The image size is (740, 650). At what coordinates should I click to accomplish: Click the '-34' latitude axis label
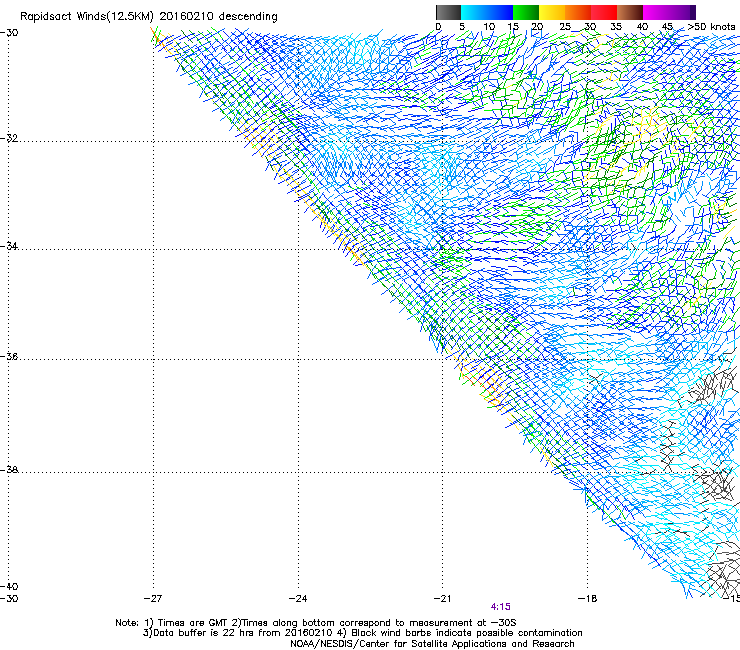pos(9,246)
